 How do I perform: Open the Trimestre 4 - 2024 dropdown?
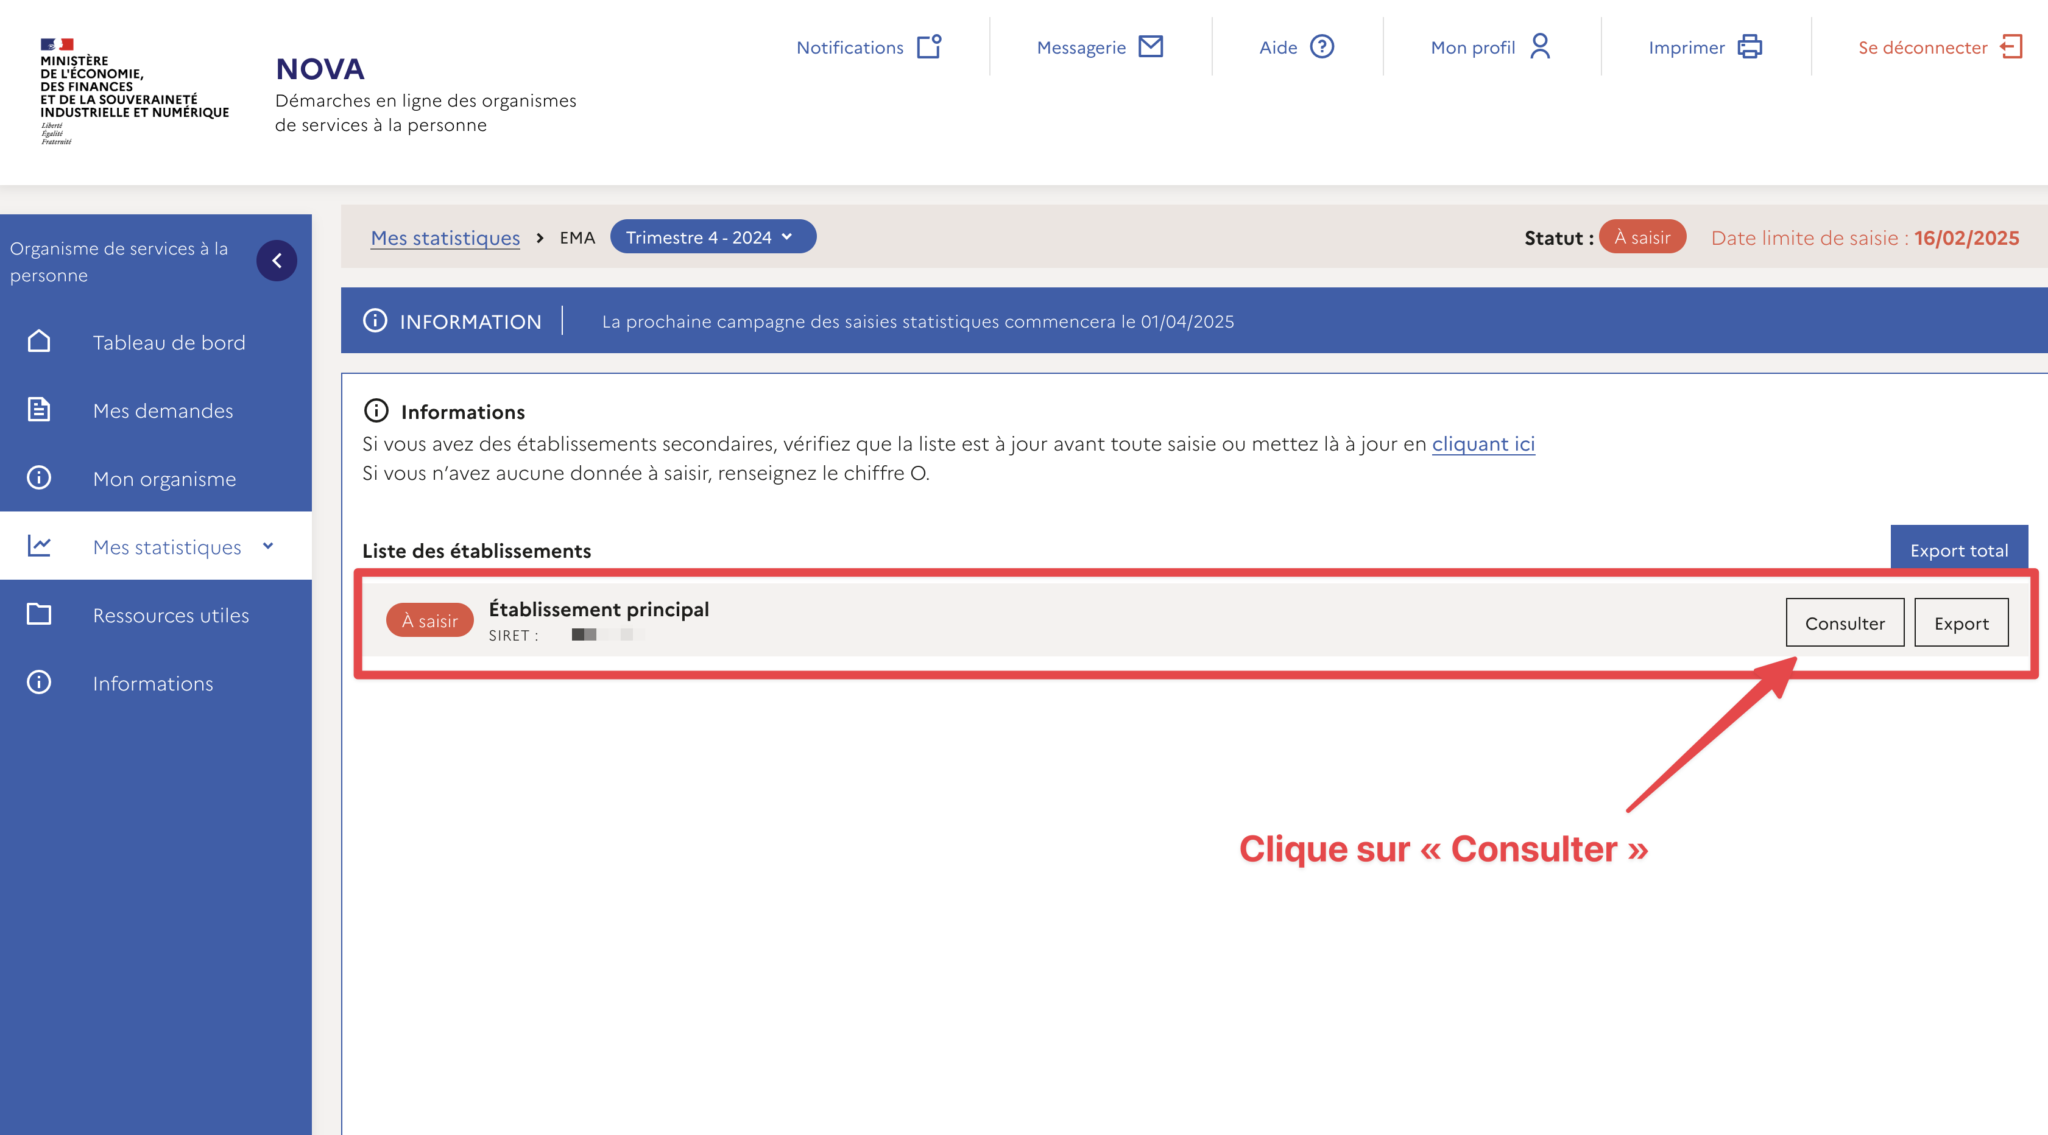[712, 237]
